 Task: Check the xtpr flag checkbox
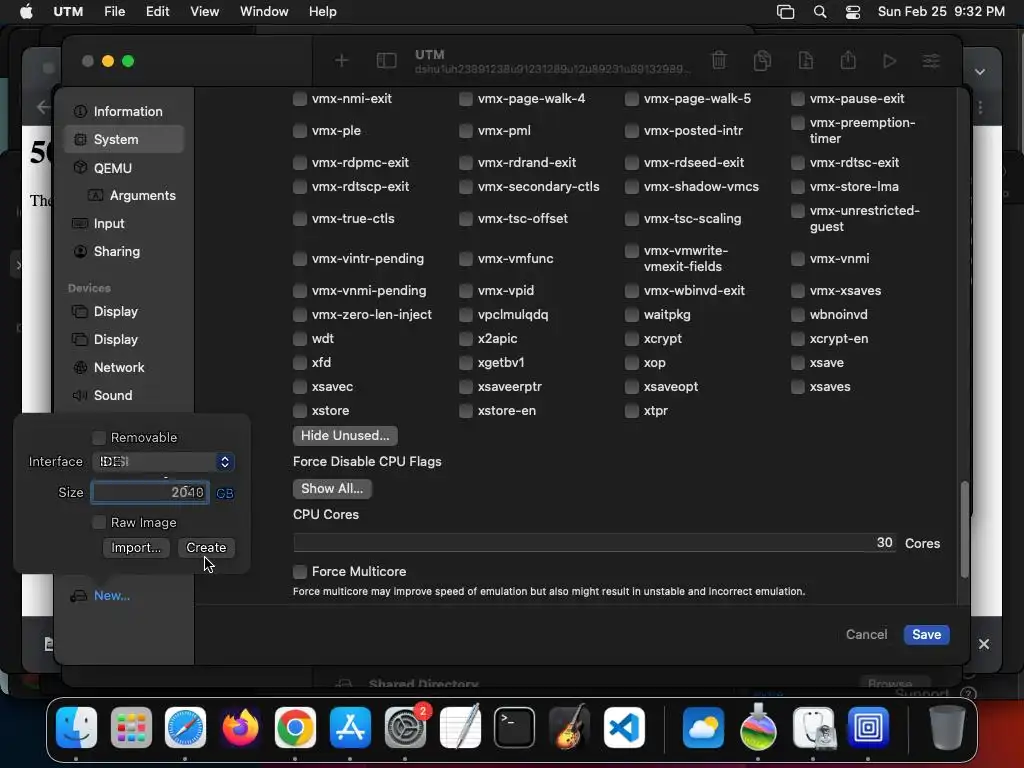click(632, 411)
